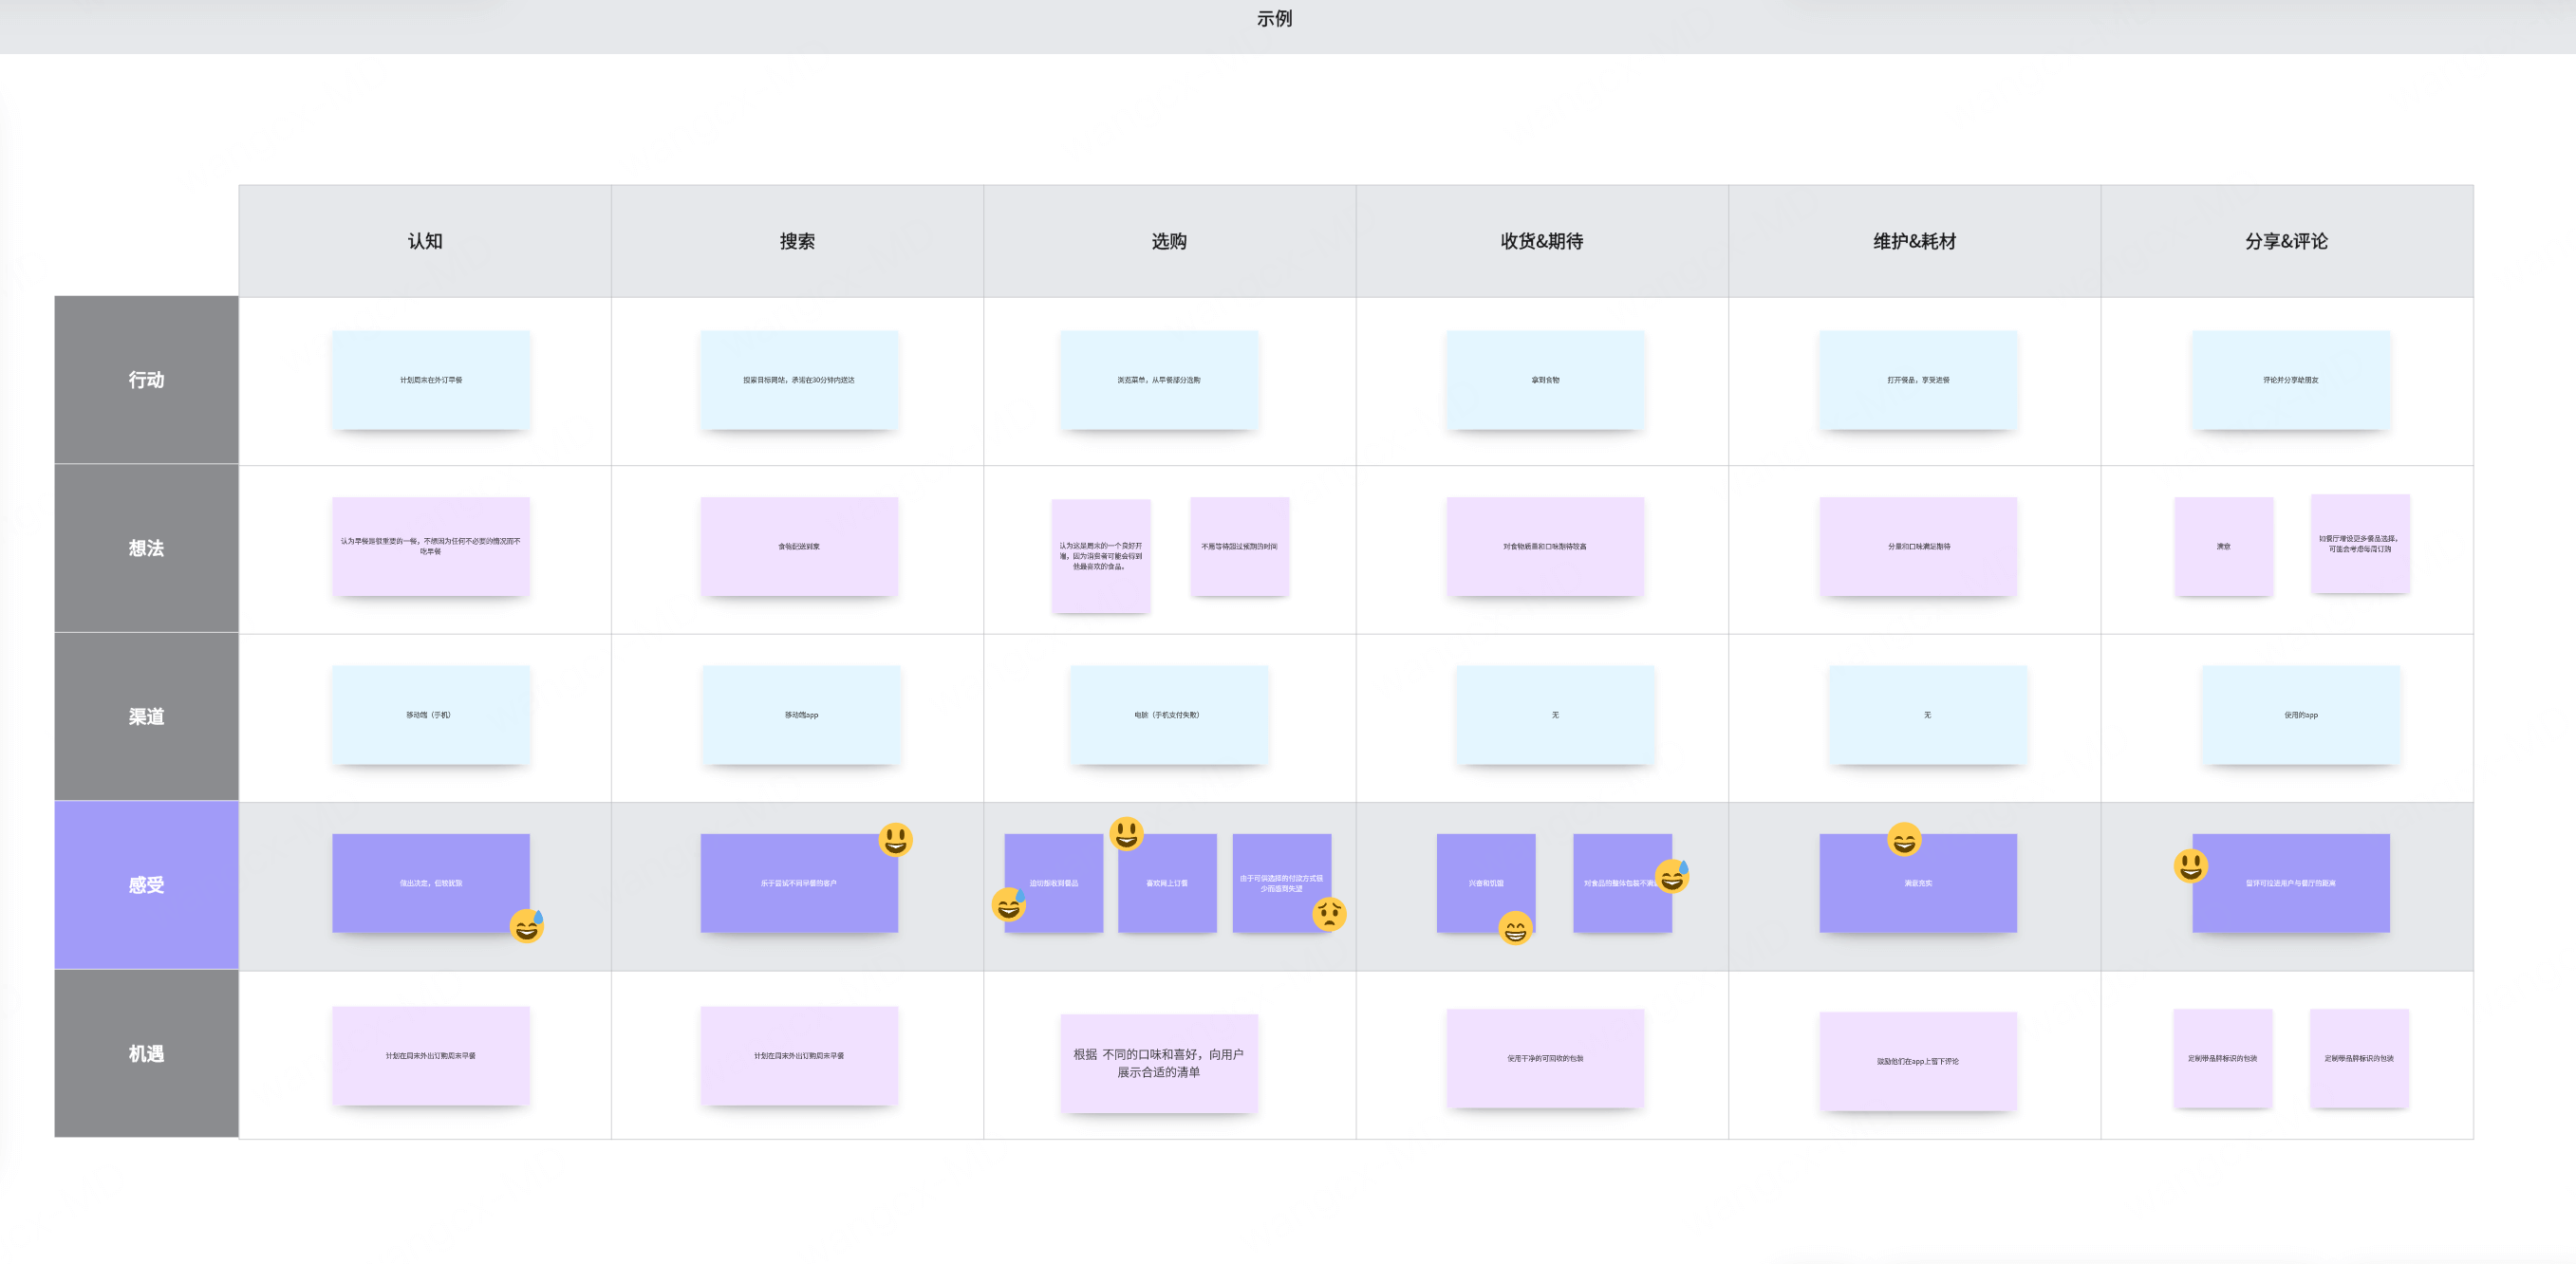
Task: Select the 机遇 row header
Action: [x=146, y=1054]
